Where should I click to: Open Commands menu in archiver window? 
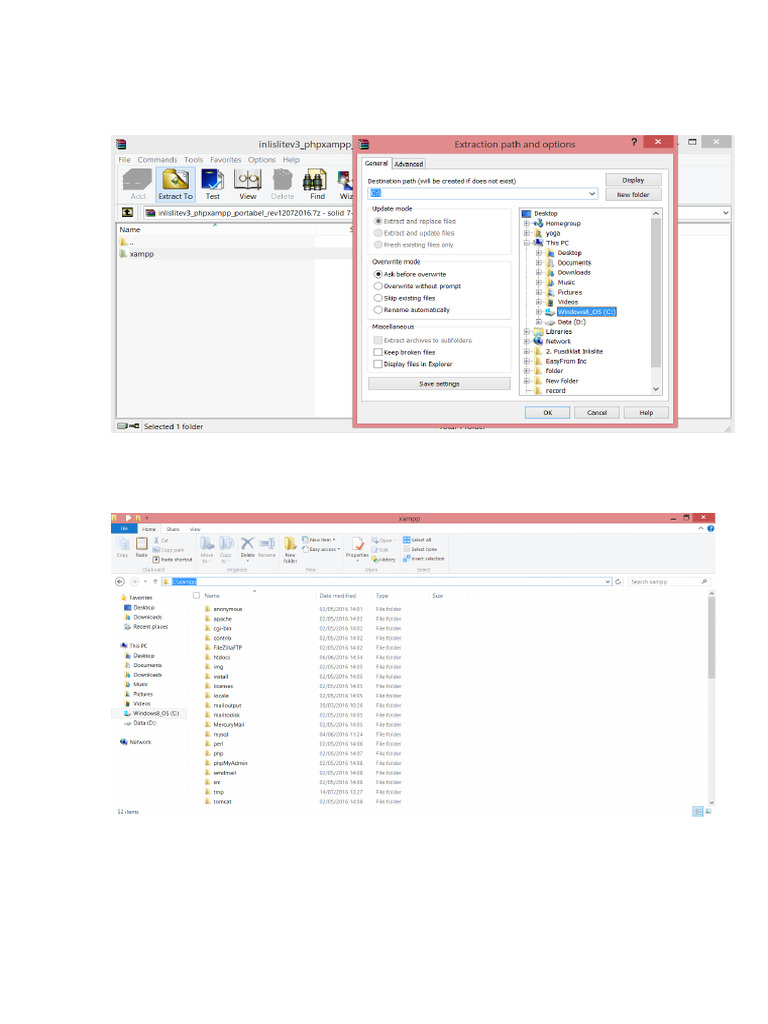tap(157, 160)
